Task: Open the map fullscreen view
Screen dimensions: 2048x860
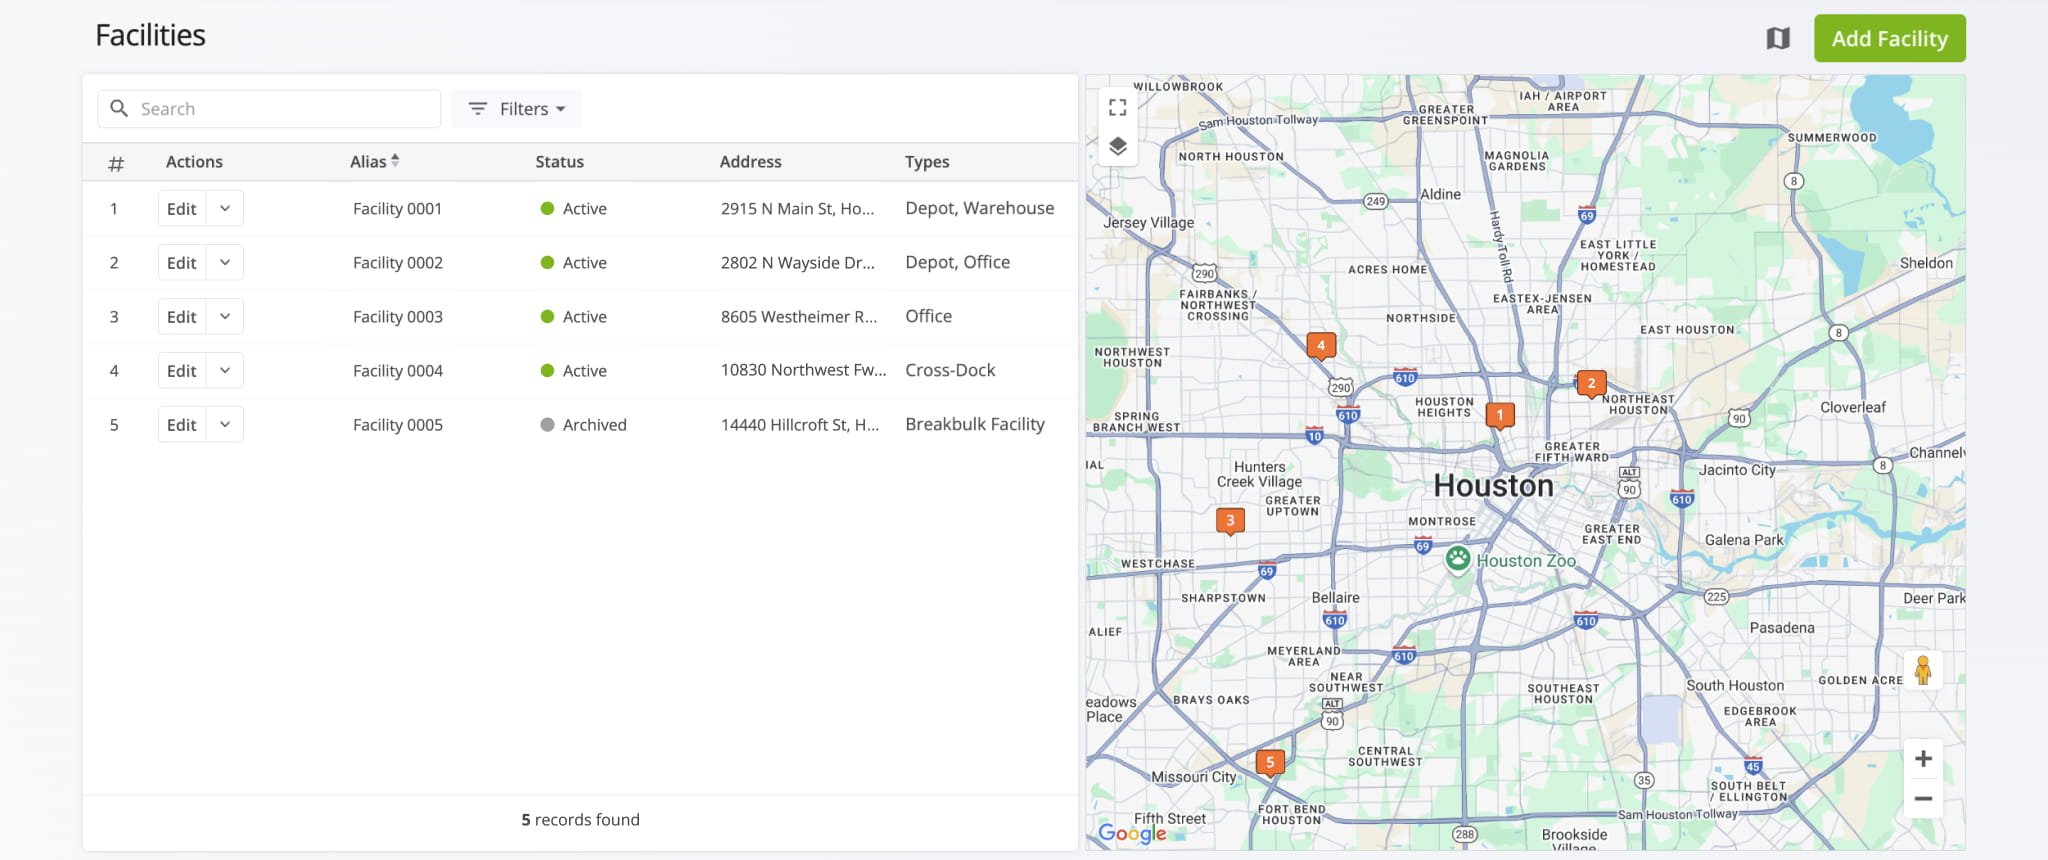Action: [1117, 108]
